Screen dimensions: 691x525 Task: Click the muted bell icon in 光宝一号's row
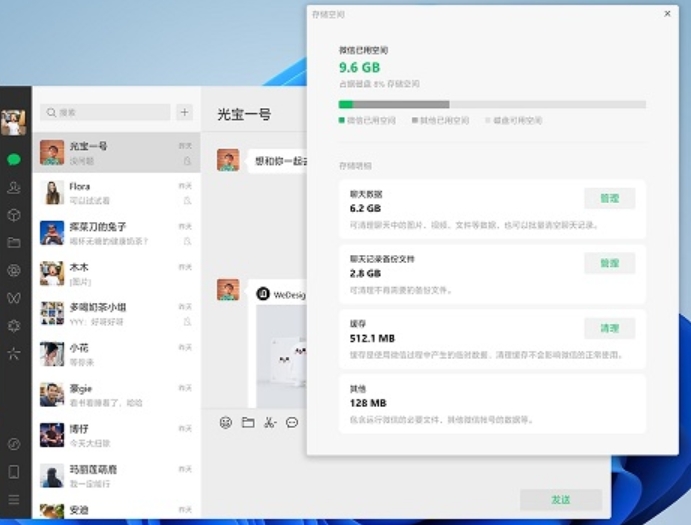tap(187, 161)
